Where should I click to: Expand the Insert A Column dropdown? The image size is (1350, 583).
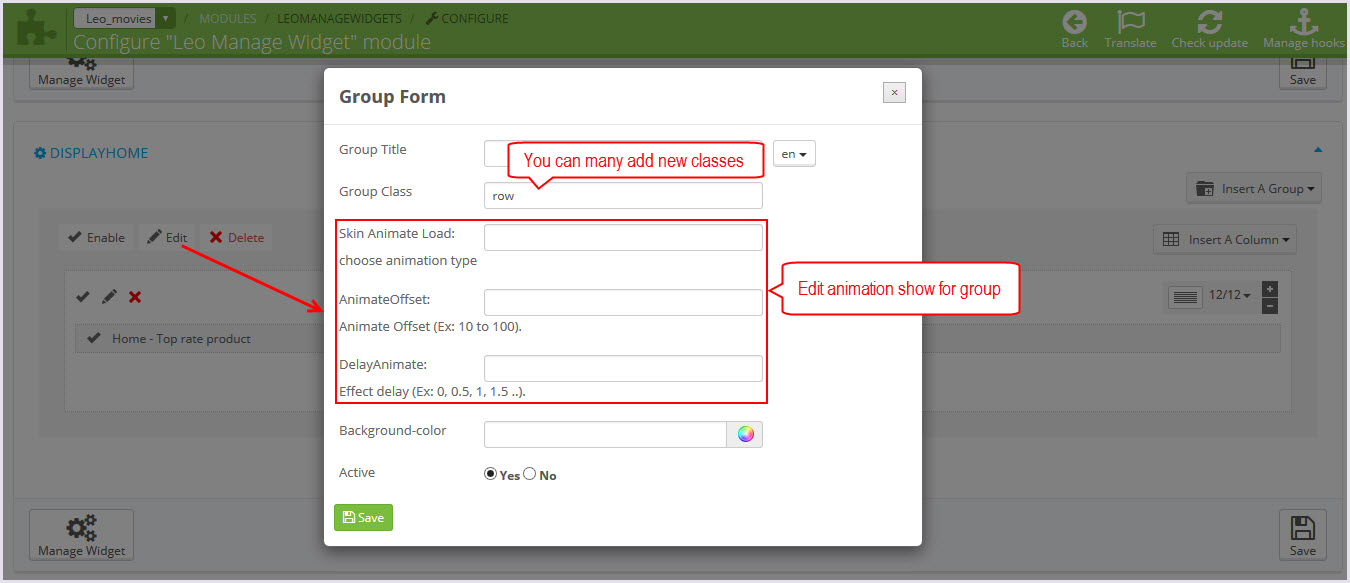point(1226,239)
